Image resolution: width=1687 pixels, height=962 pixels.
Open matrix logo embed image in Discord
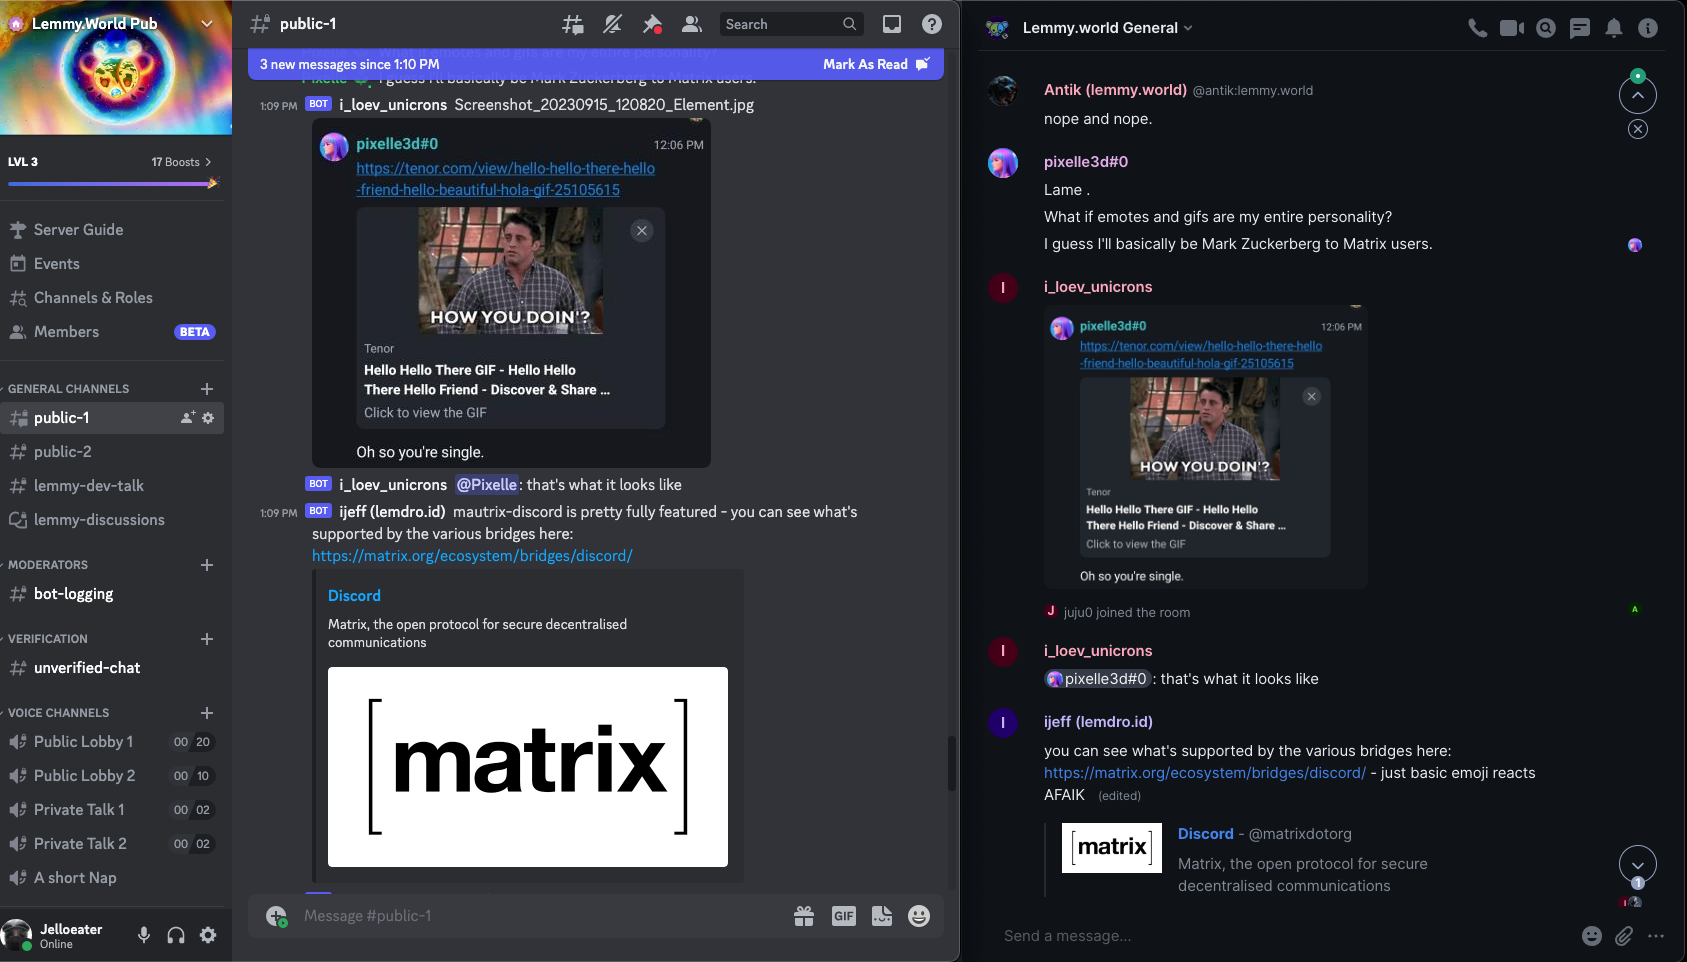pyautogui.click(x=528, y=767)
